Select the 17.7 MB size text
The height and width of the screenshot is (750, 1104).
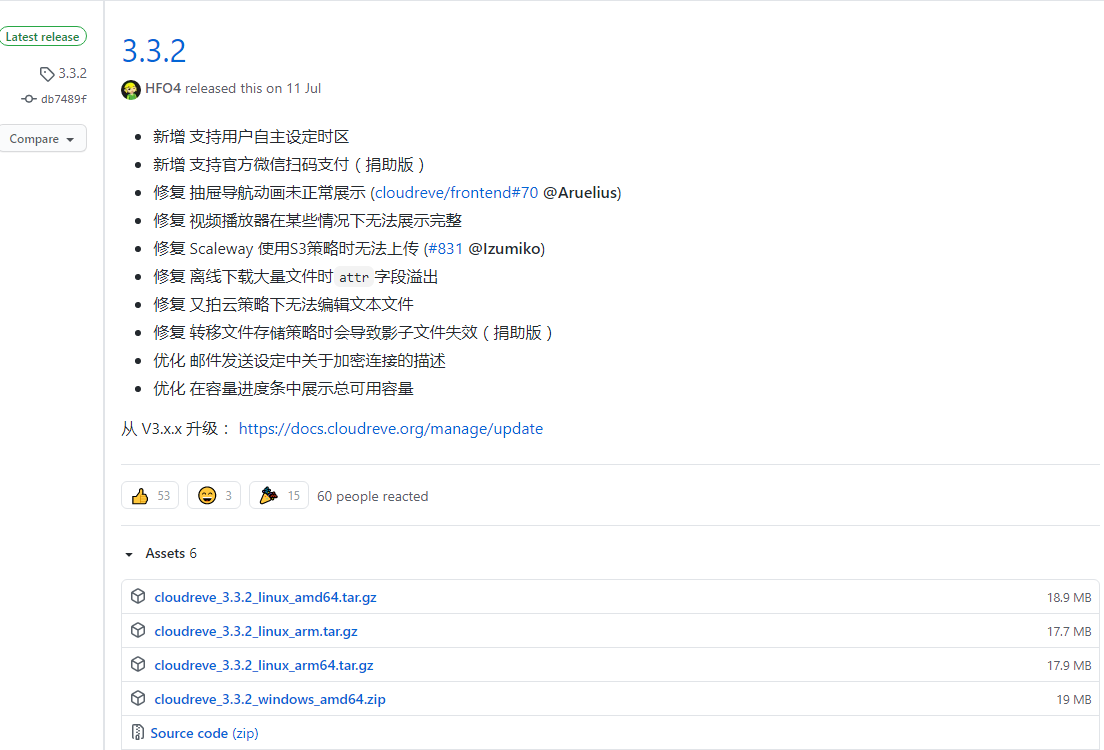click(1069, 632)
